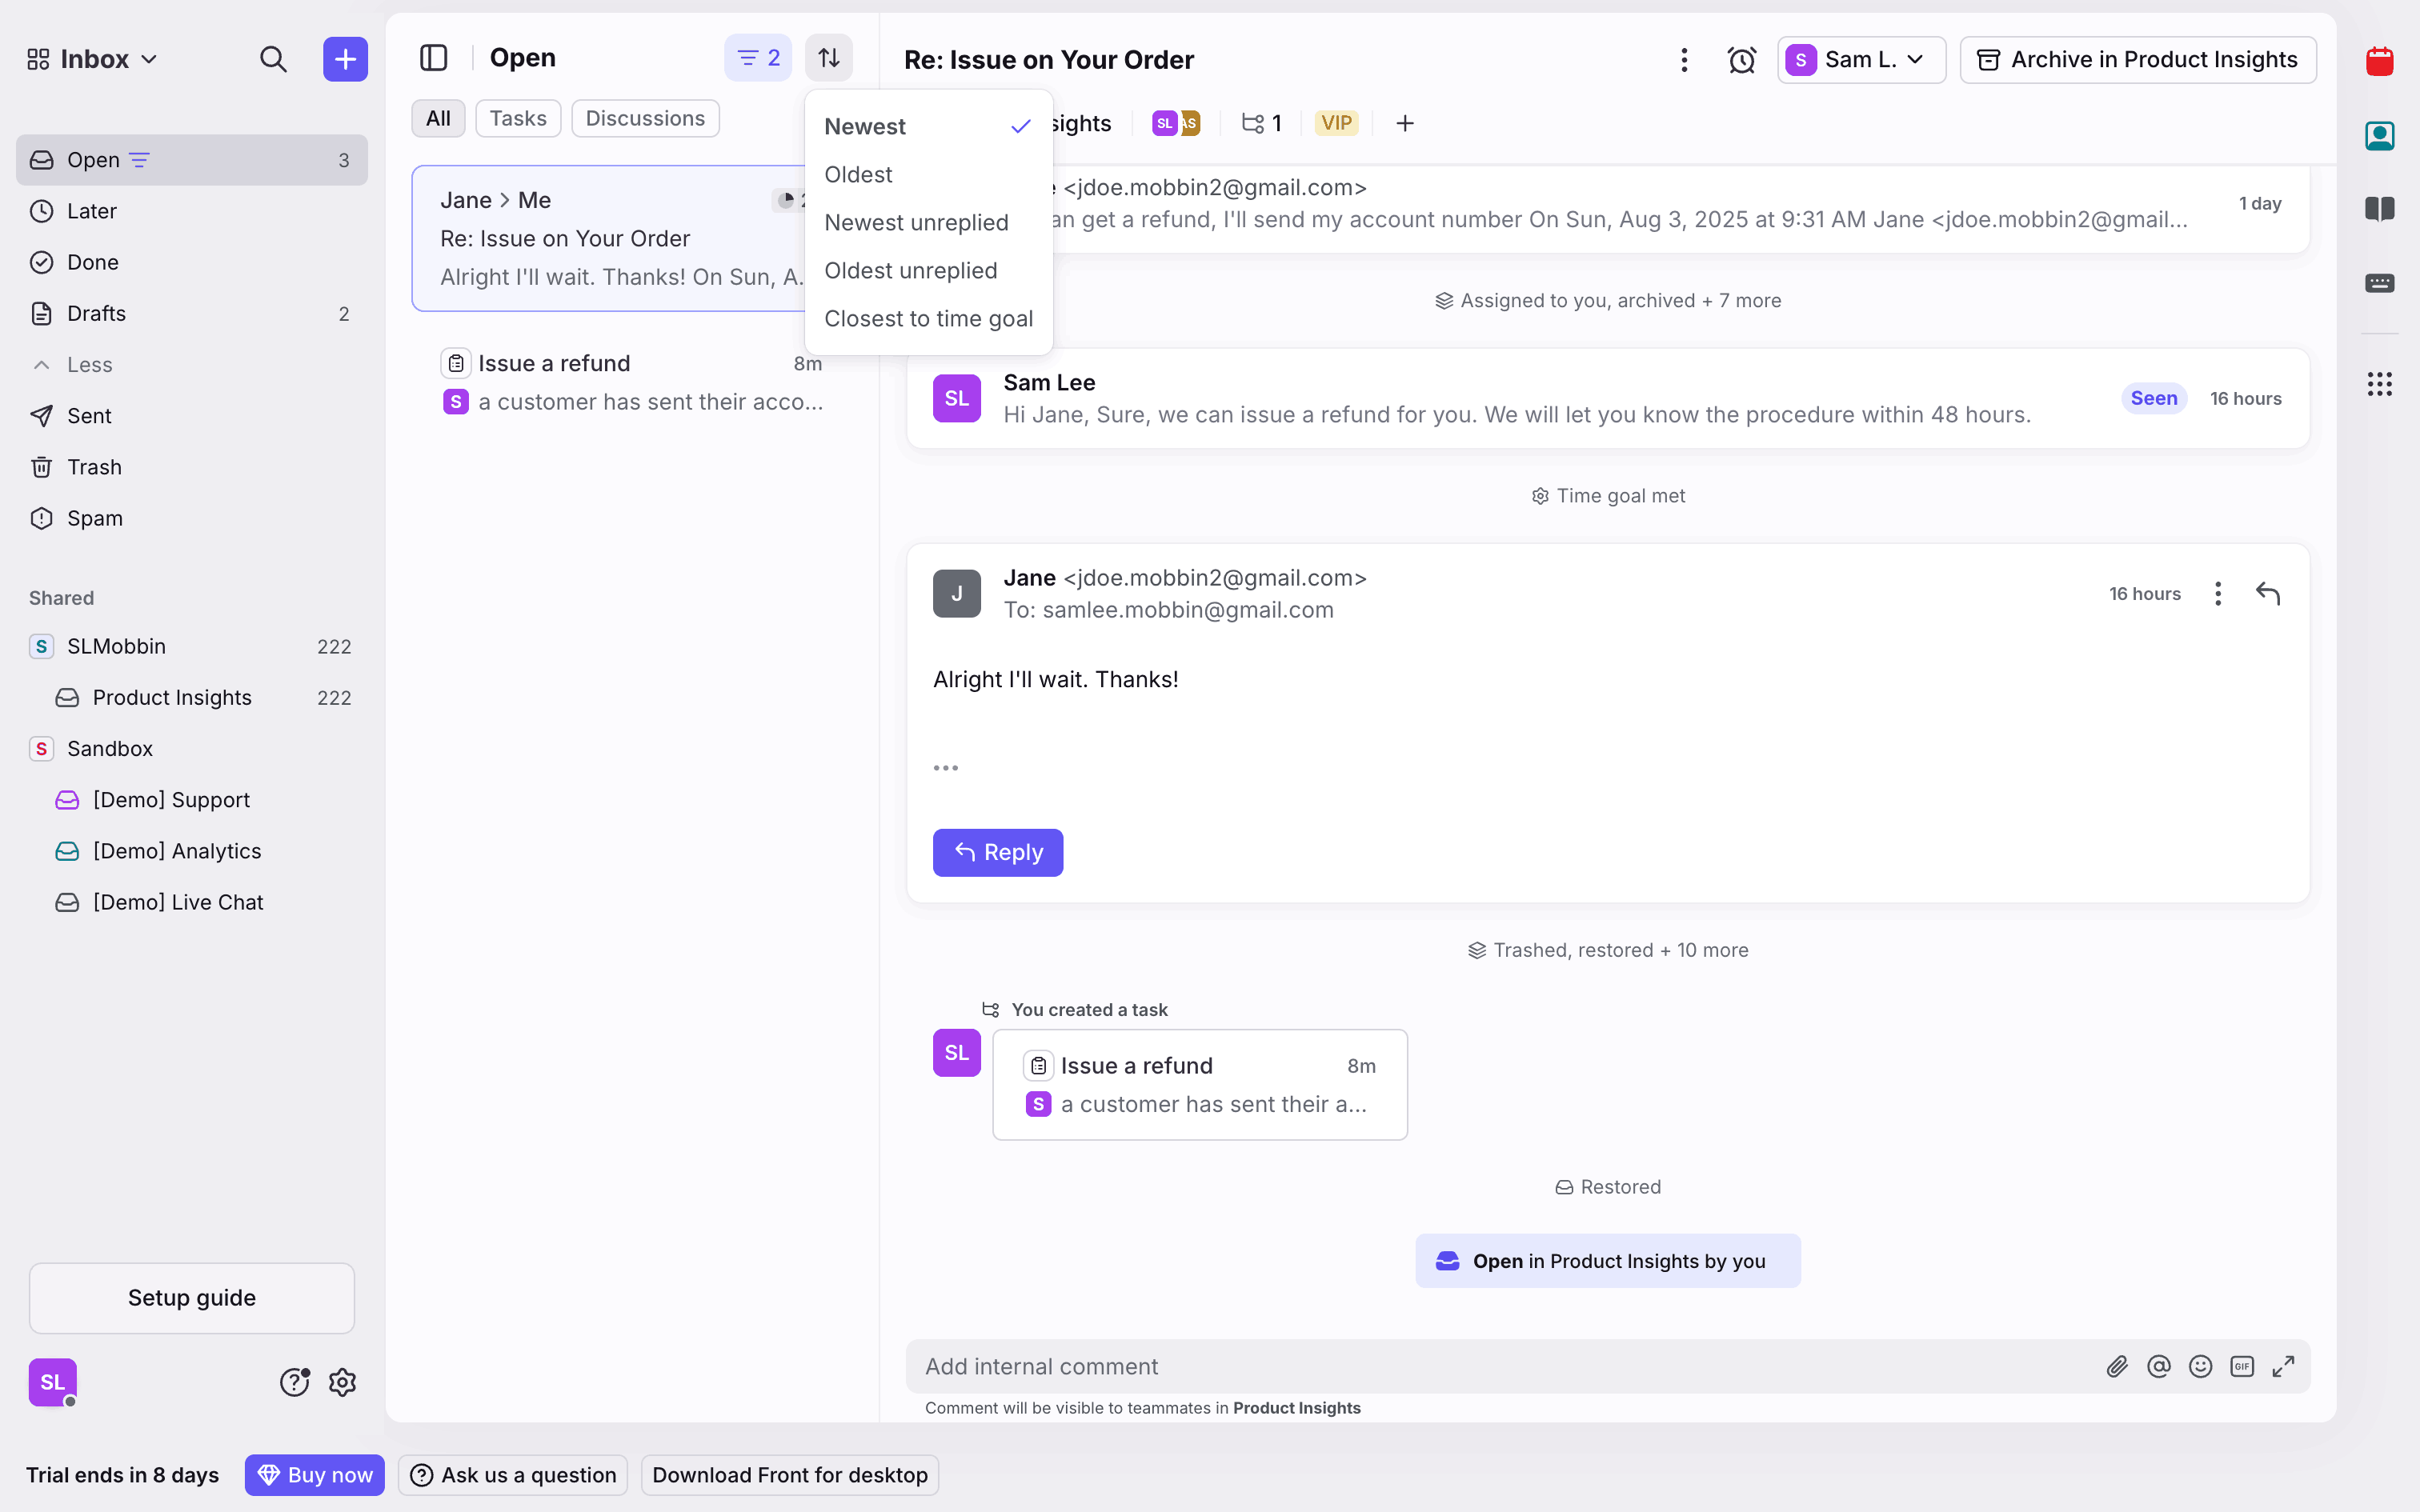The image size is (2420, 1512).
Task: Click Archive in Product Insights button
Action: [2137, 60]
